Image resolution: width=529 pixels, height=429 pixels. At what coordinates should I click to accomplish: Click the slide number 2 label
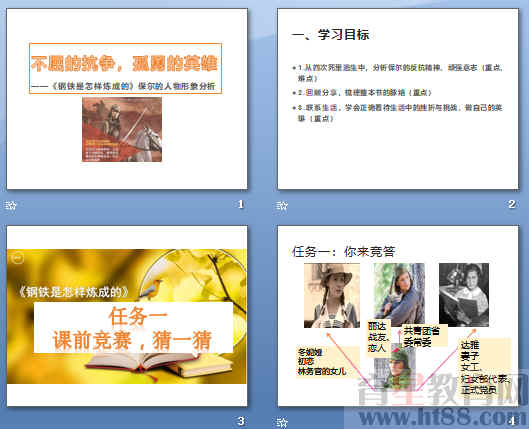click(x=512, y=204)
